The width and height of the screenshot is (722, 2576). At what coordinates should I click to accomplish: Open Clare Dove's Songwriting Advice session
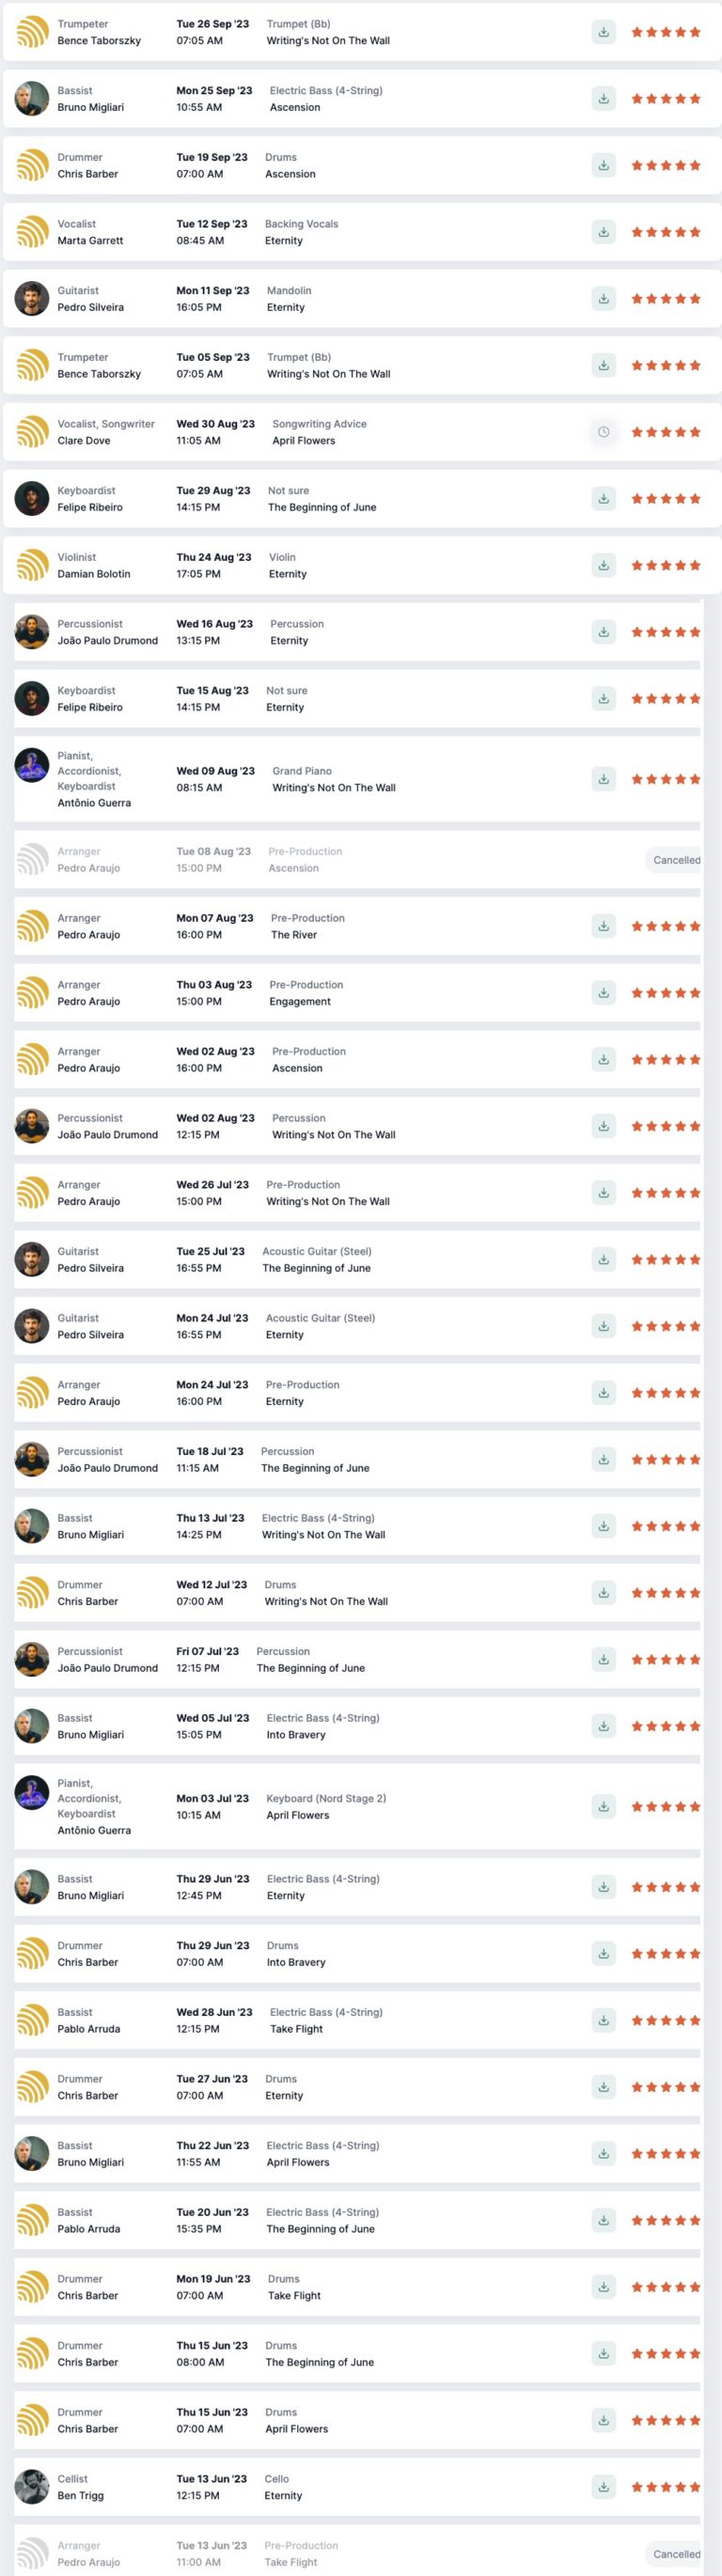pyautogui.click(x=362, y=432)
